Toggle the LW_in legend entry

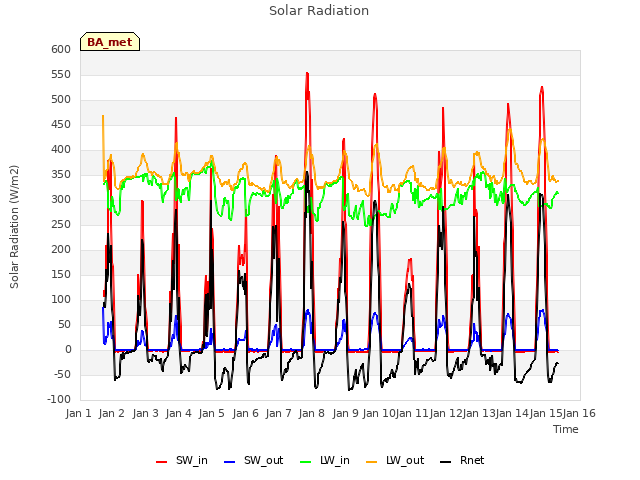point(325,460)
